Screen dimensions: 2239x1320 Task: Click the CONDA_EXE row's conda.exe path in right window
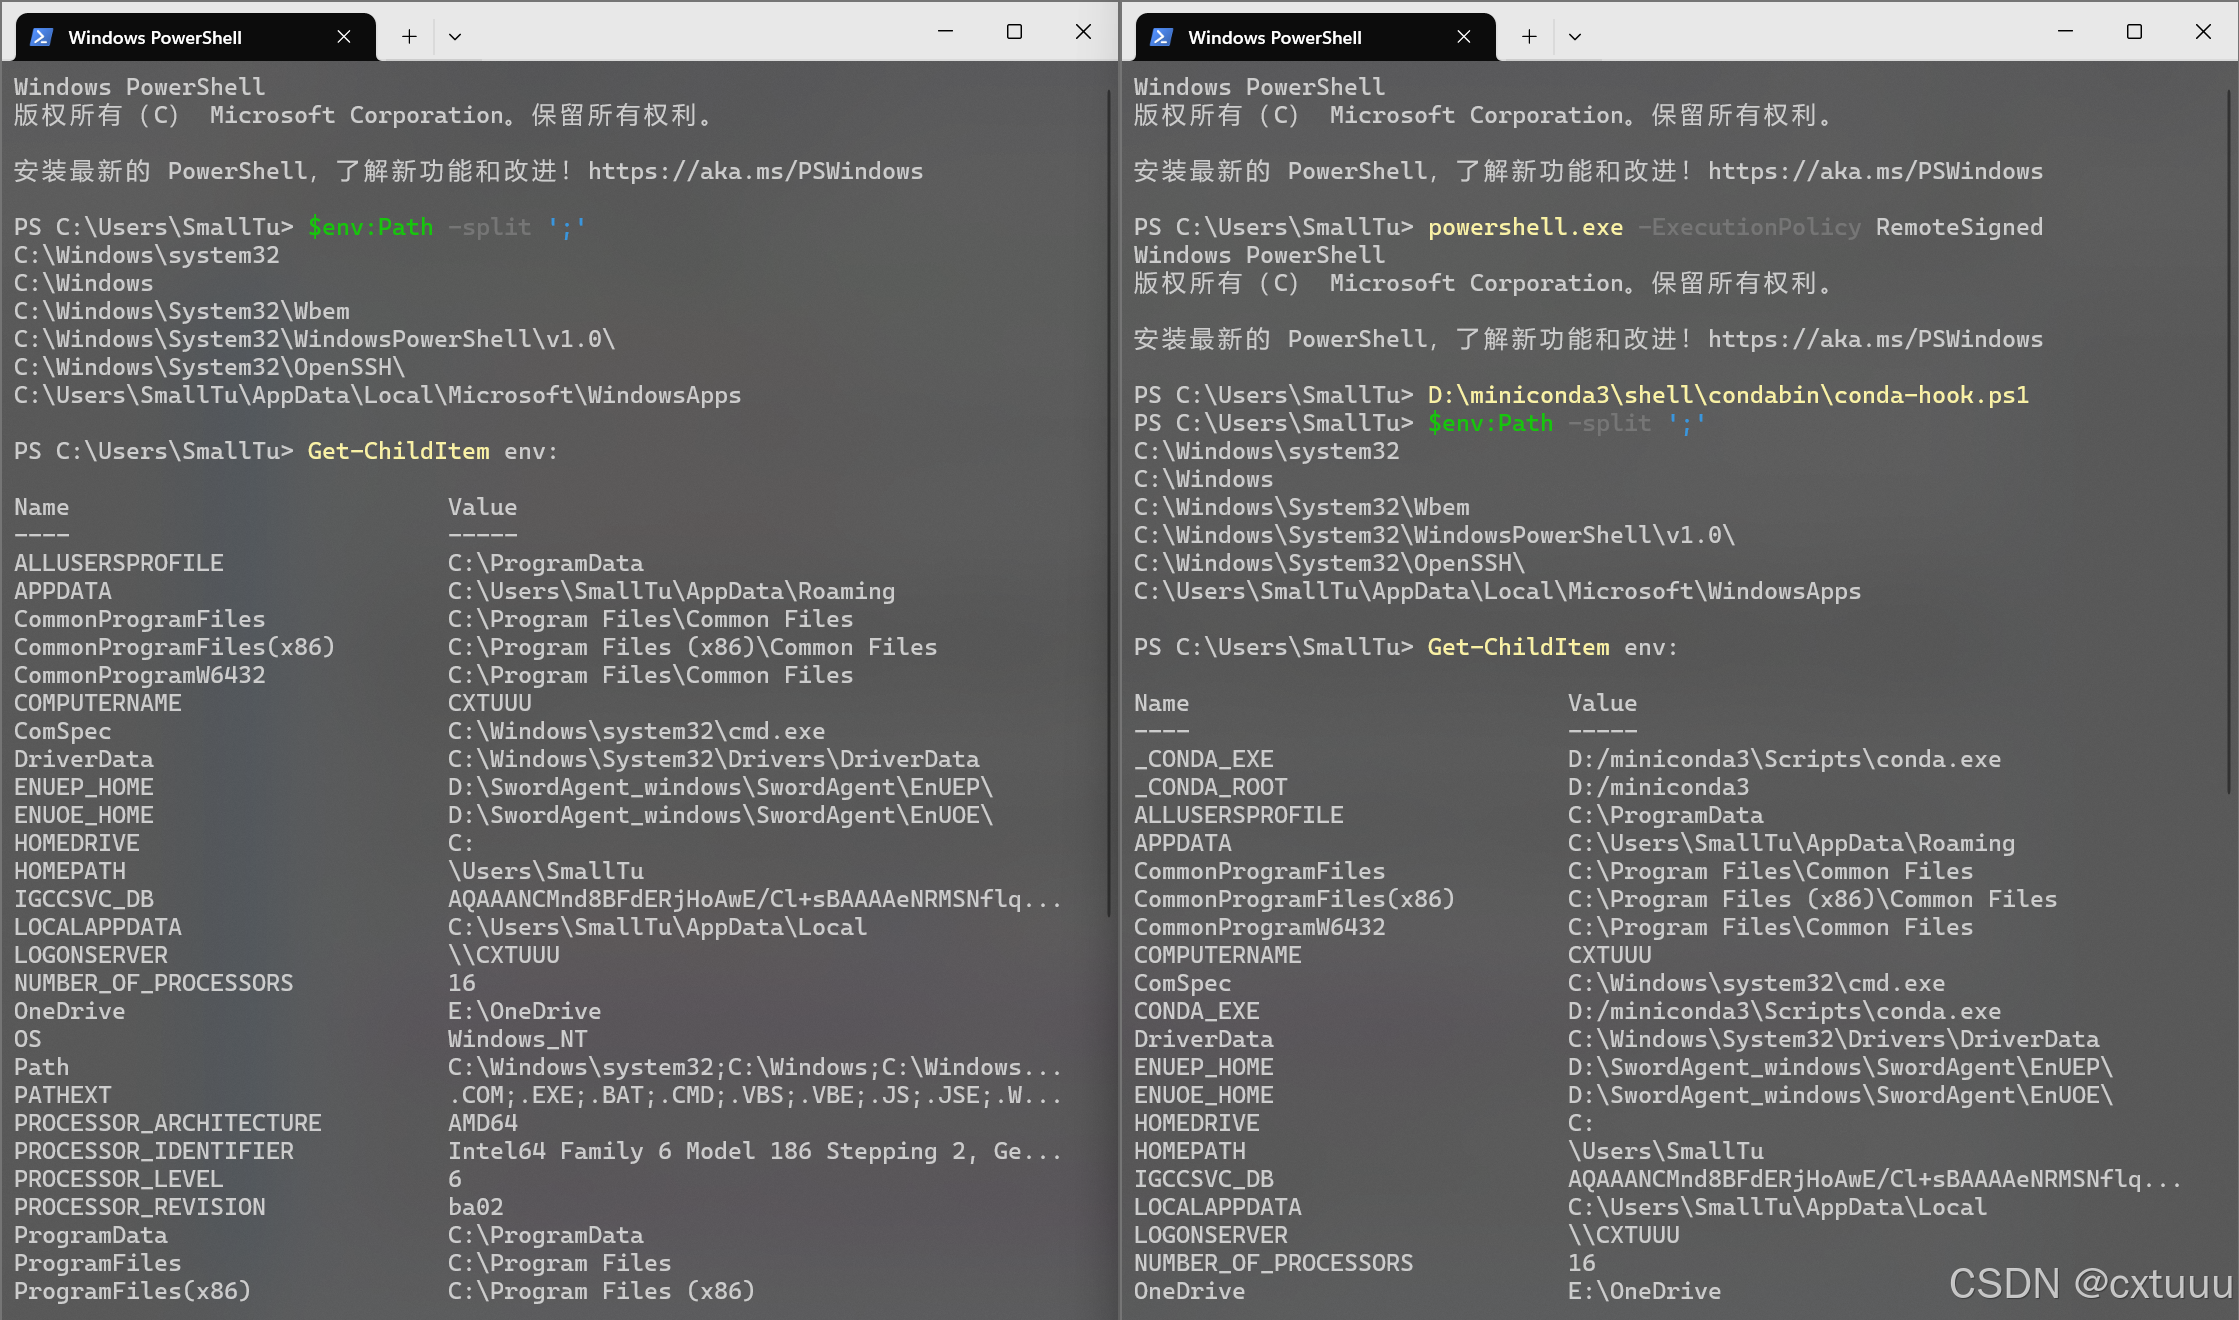1785,1011
